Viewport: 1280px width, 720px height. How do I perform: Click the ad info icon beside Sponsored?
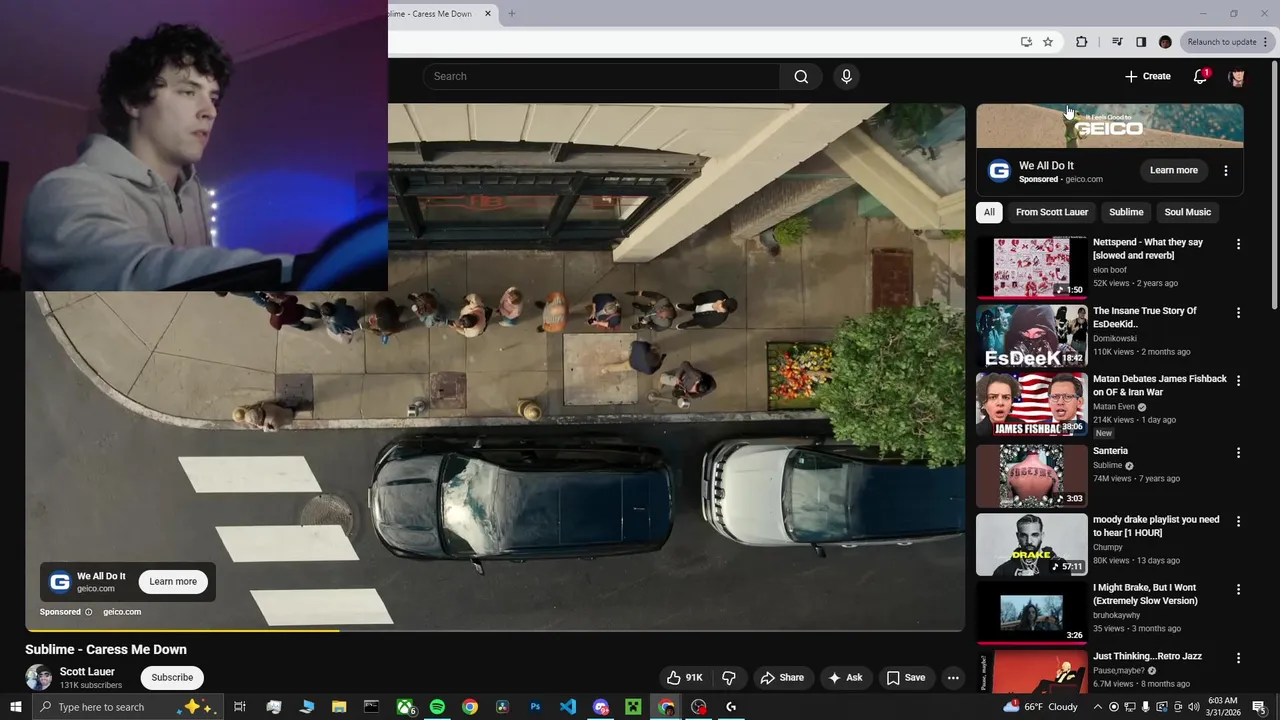click(88, 612)
